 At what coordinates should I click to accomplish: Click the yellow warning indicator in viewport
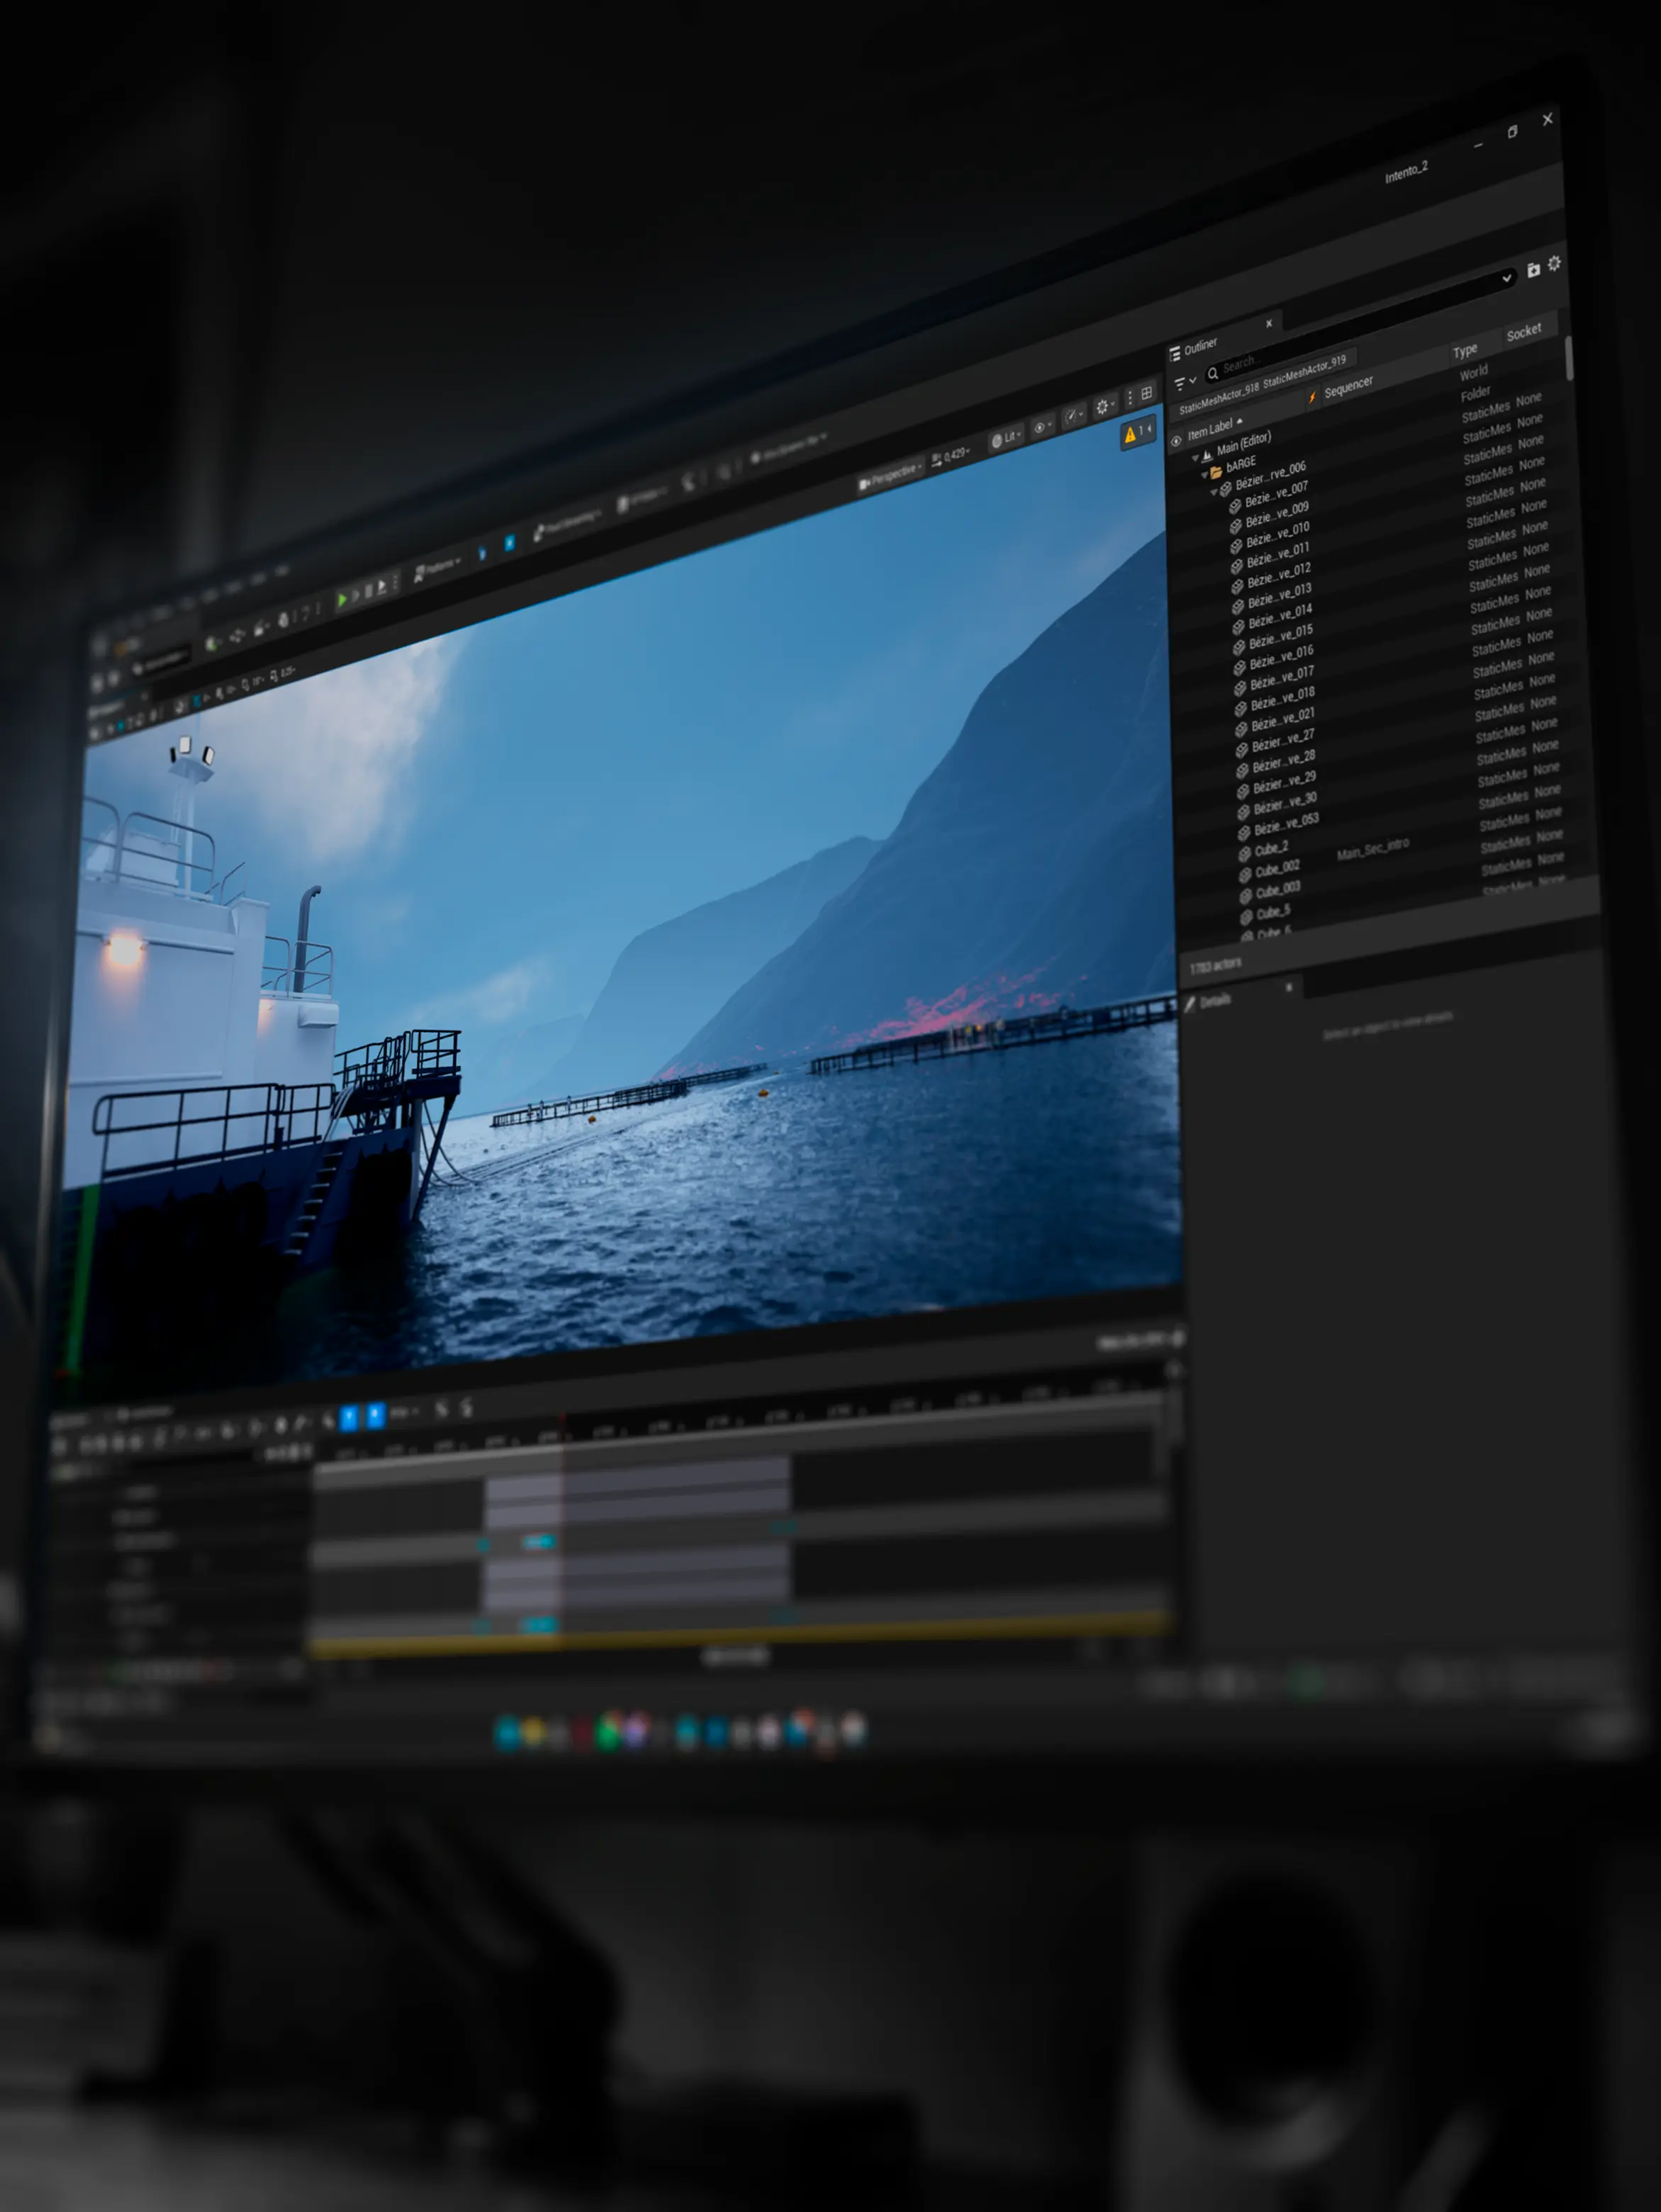tap(1136, 433)
